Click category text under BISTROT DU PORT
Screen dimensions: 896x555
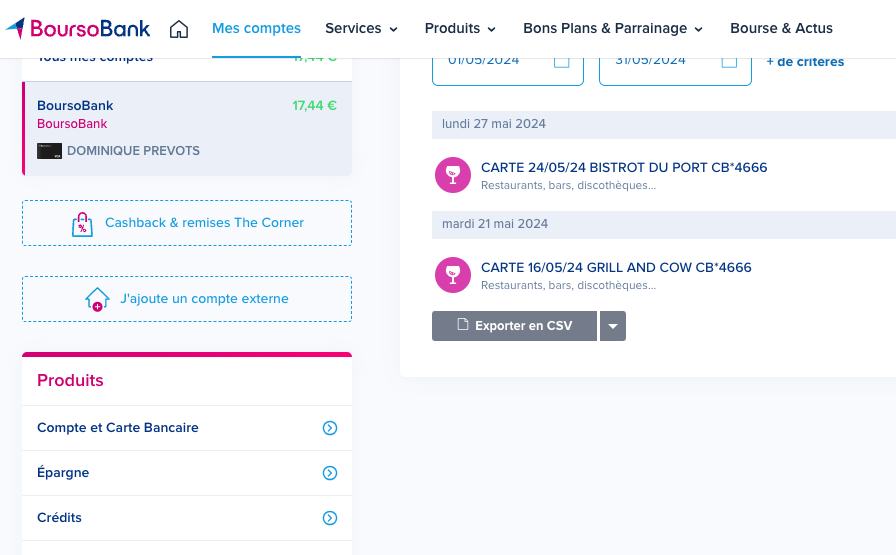click(569, 185)
